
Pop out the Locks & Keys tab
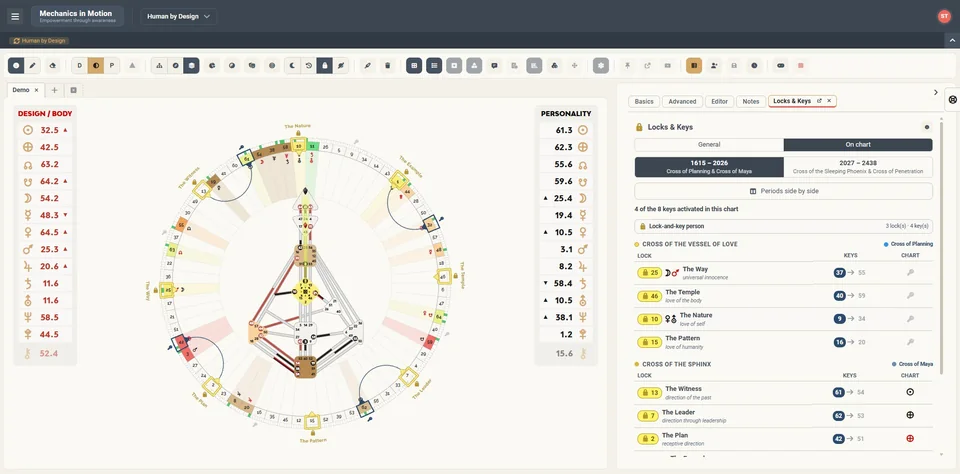(819, 100)
